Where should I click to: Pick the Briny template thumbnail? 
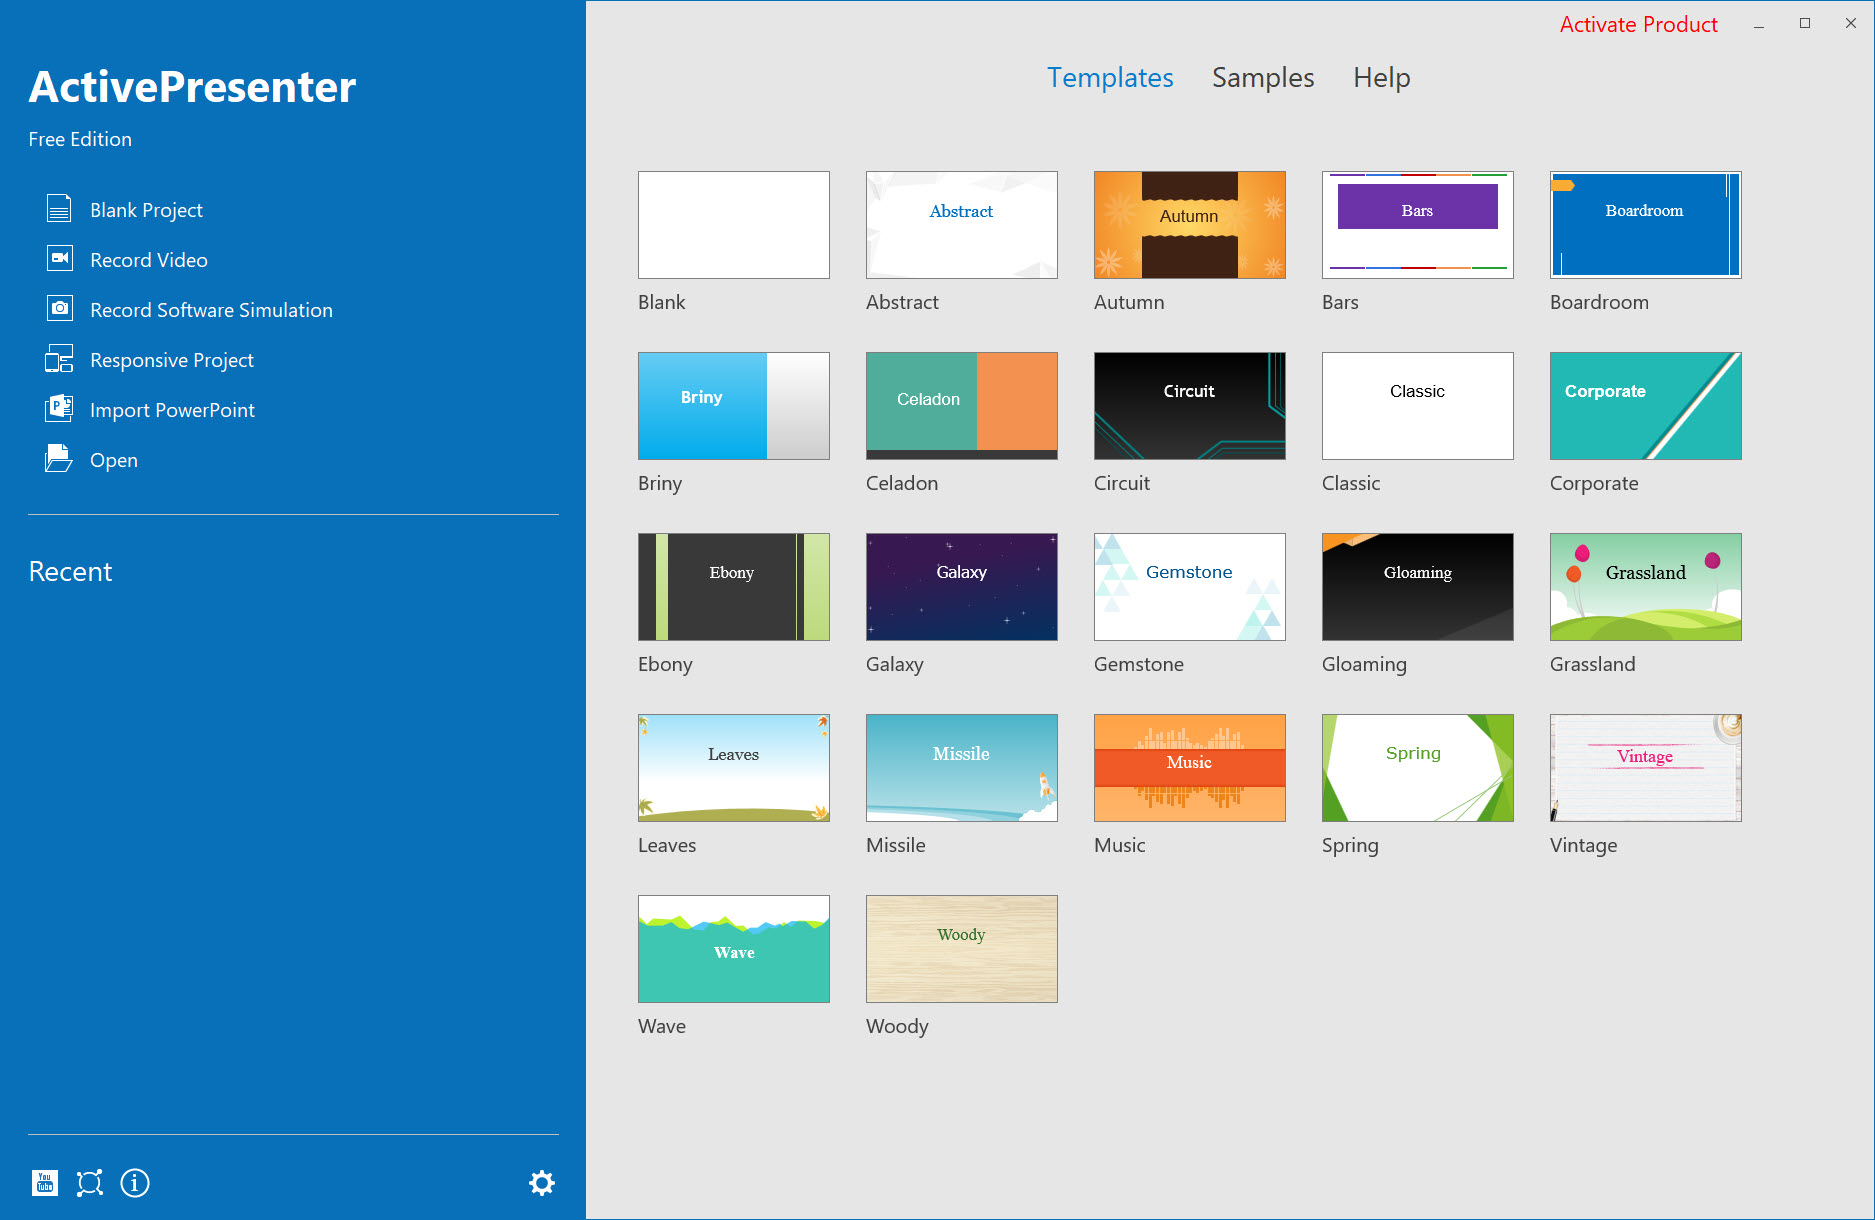(734, 406)
